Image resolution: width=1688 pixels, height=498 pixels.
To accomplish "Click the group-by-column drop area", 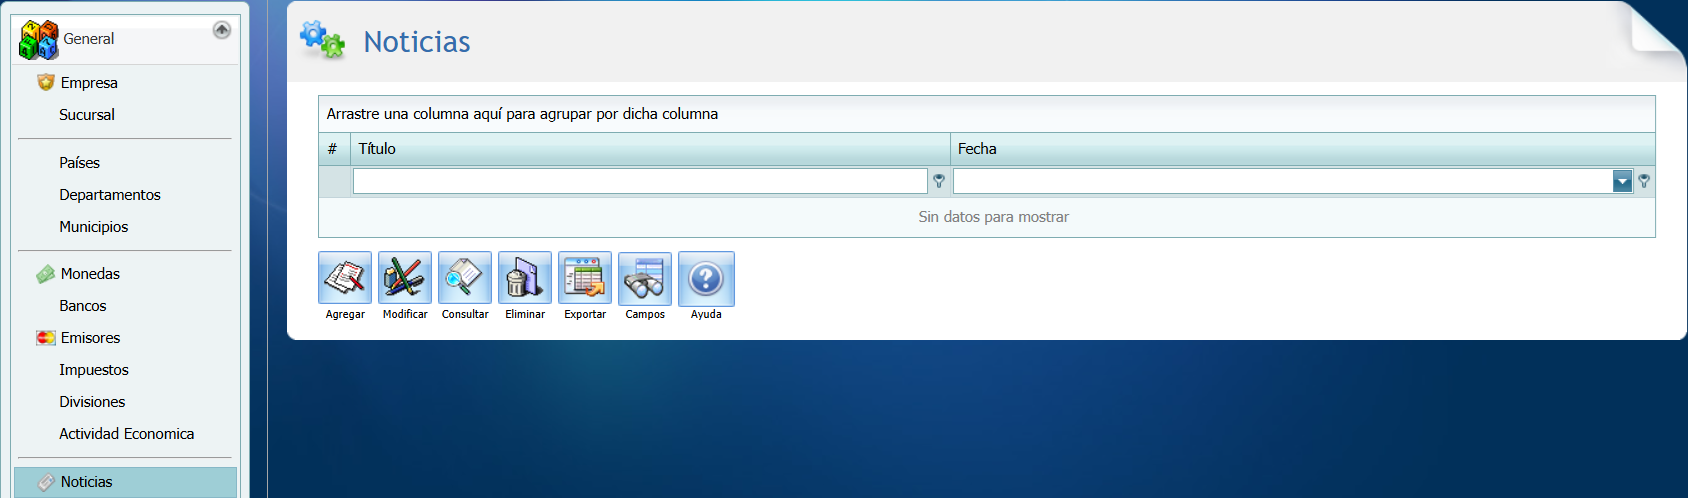I will tap(987, 114).
